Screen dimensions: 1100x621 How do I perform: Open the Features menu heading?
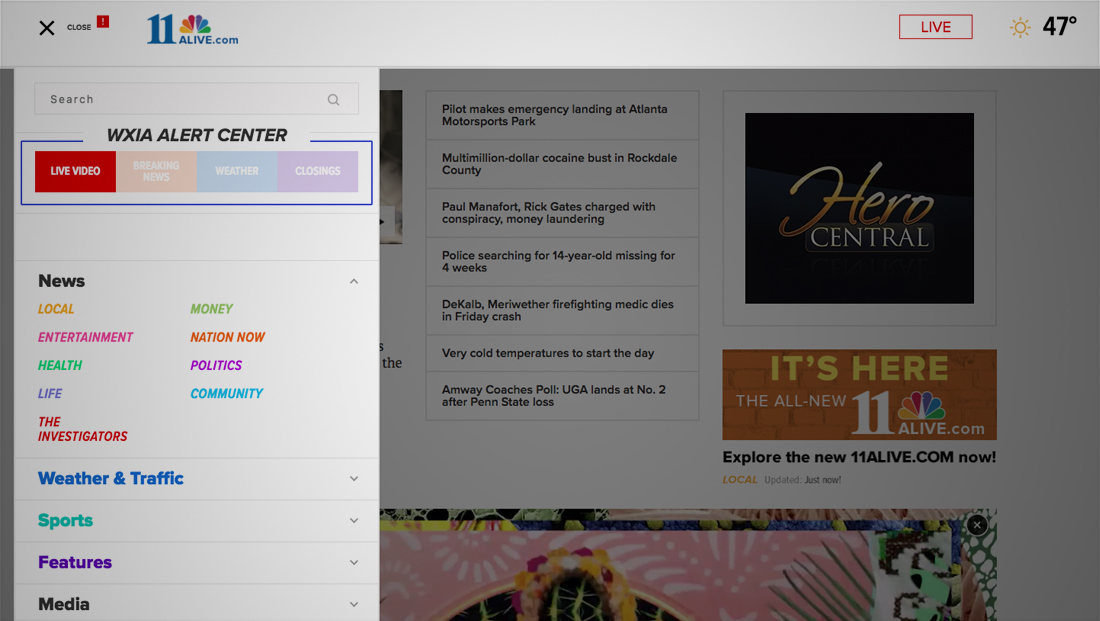click(75, 563)
